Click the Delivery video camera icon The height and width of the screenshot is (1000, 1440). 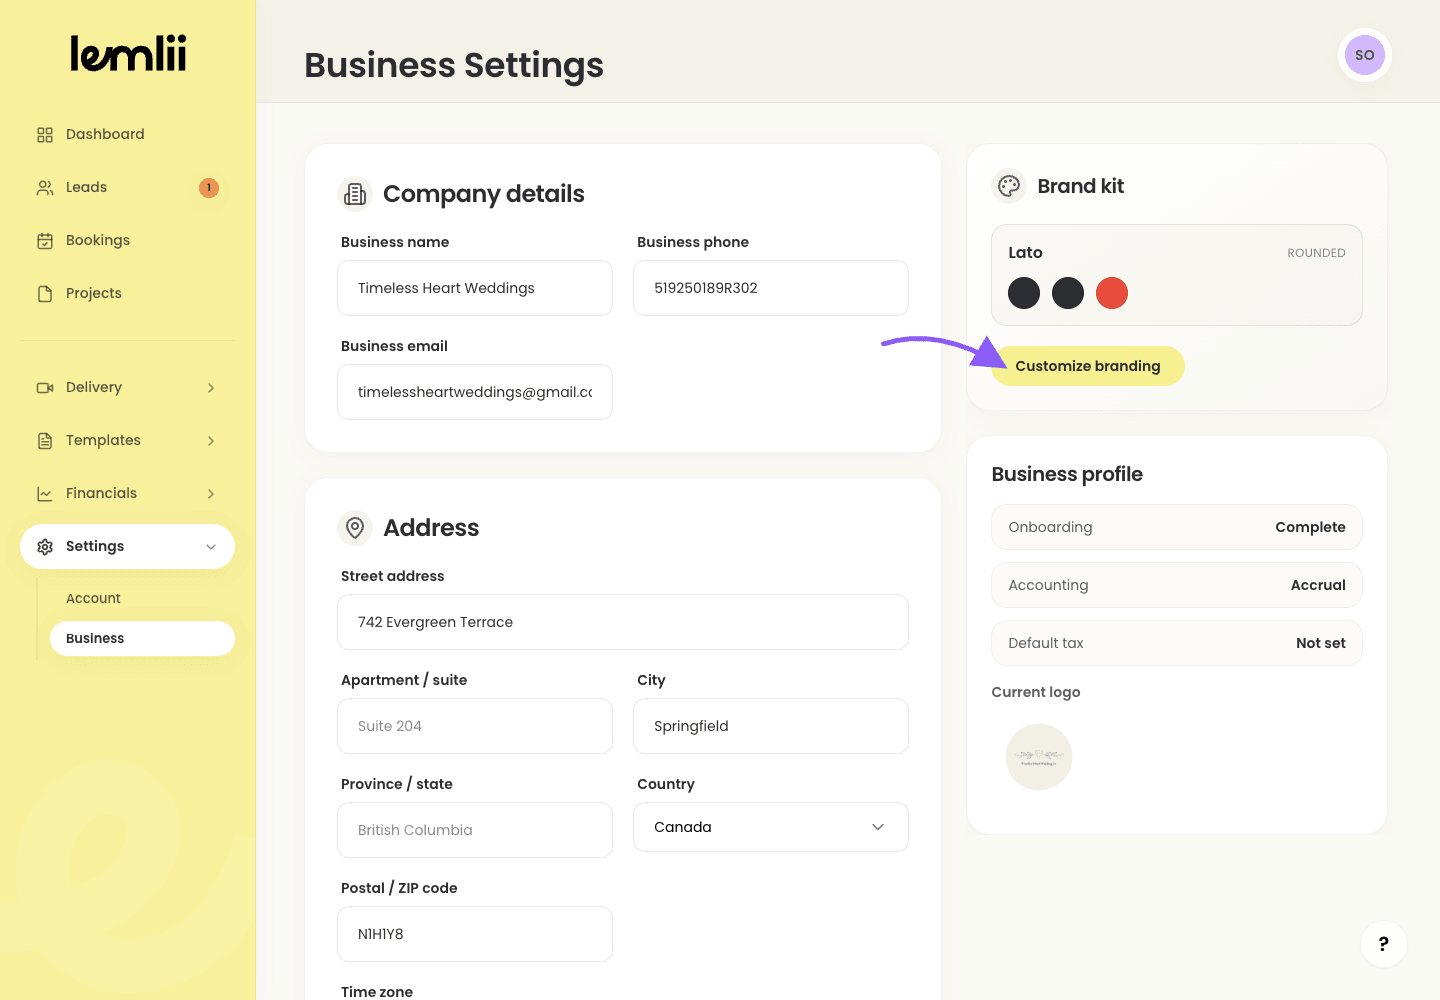pos(45,388)
